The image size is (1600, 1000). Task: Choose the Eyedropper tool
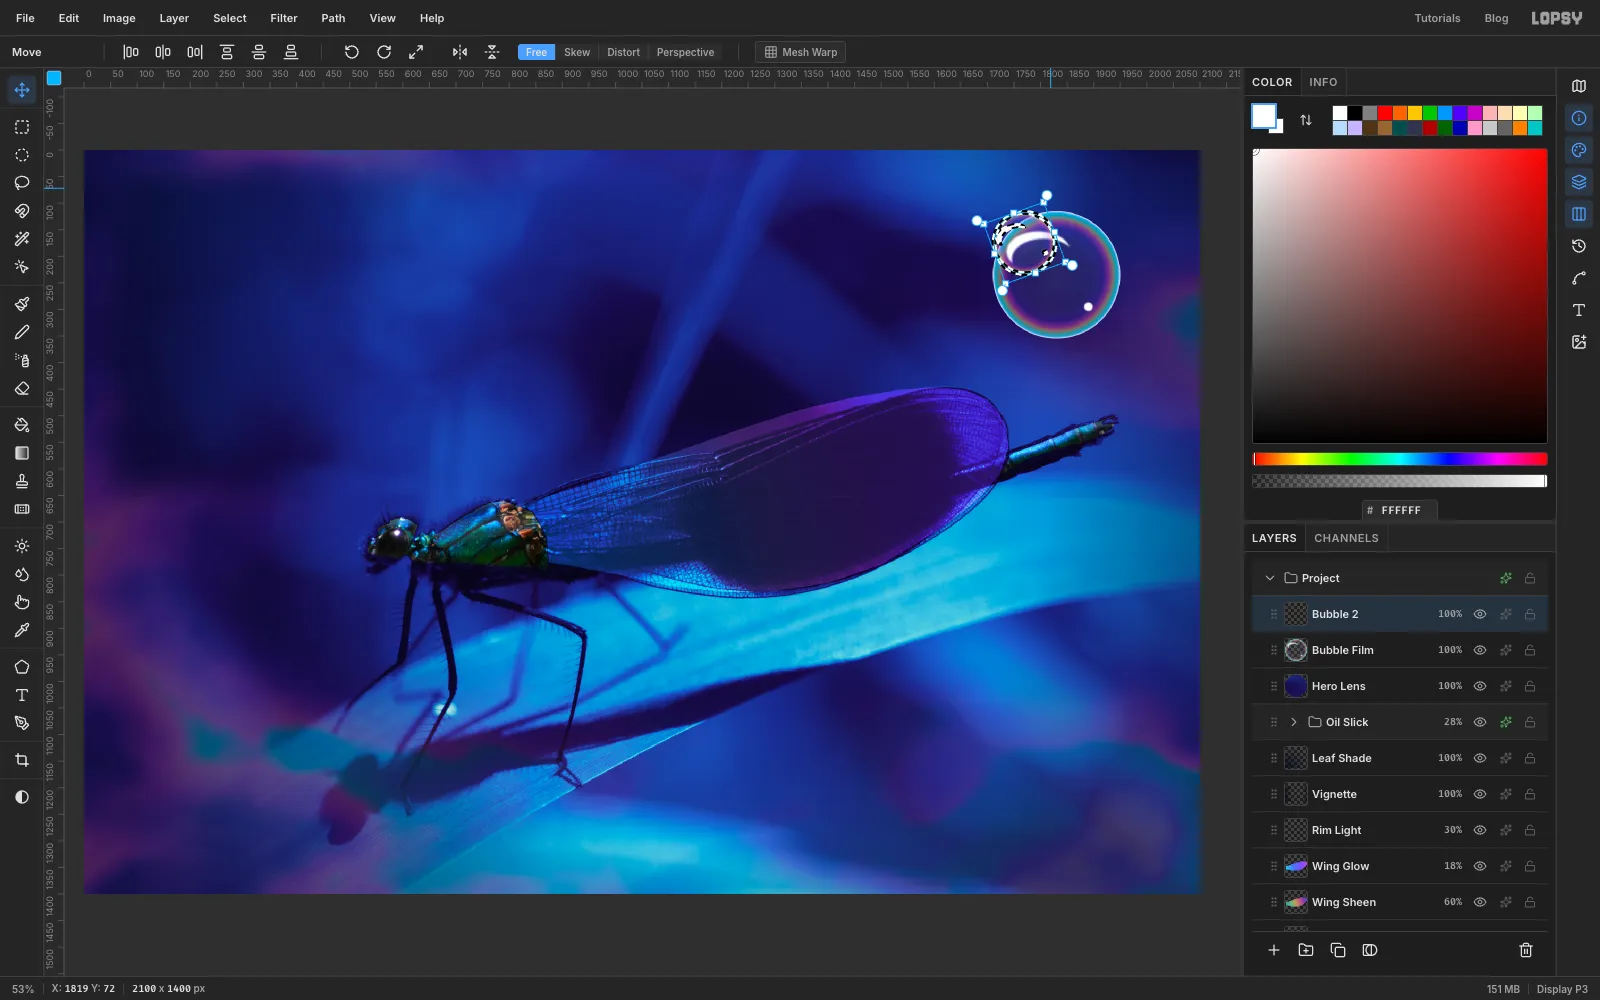(x=22, y=630)
